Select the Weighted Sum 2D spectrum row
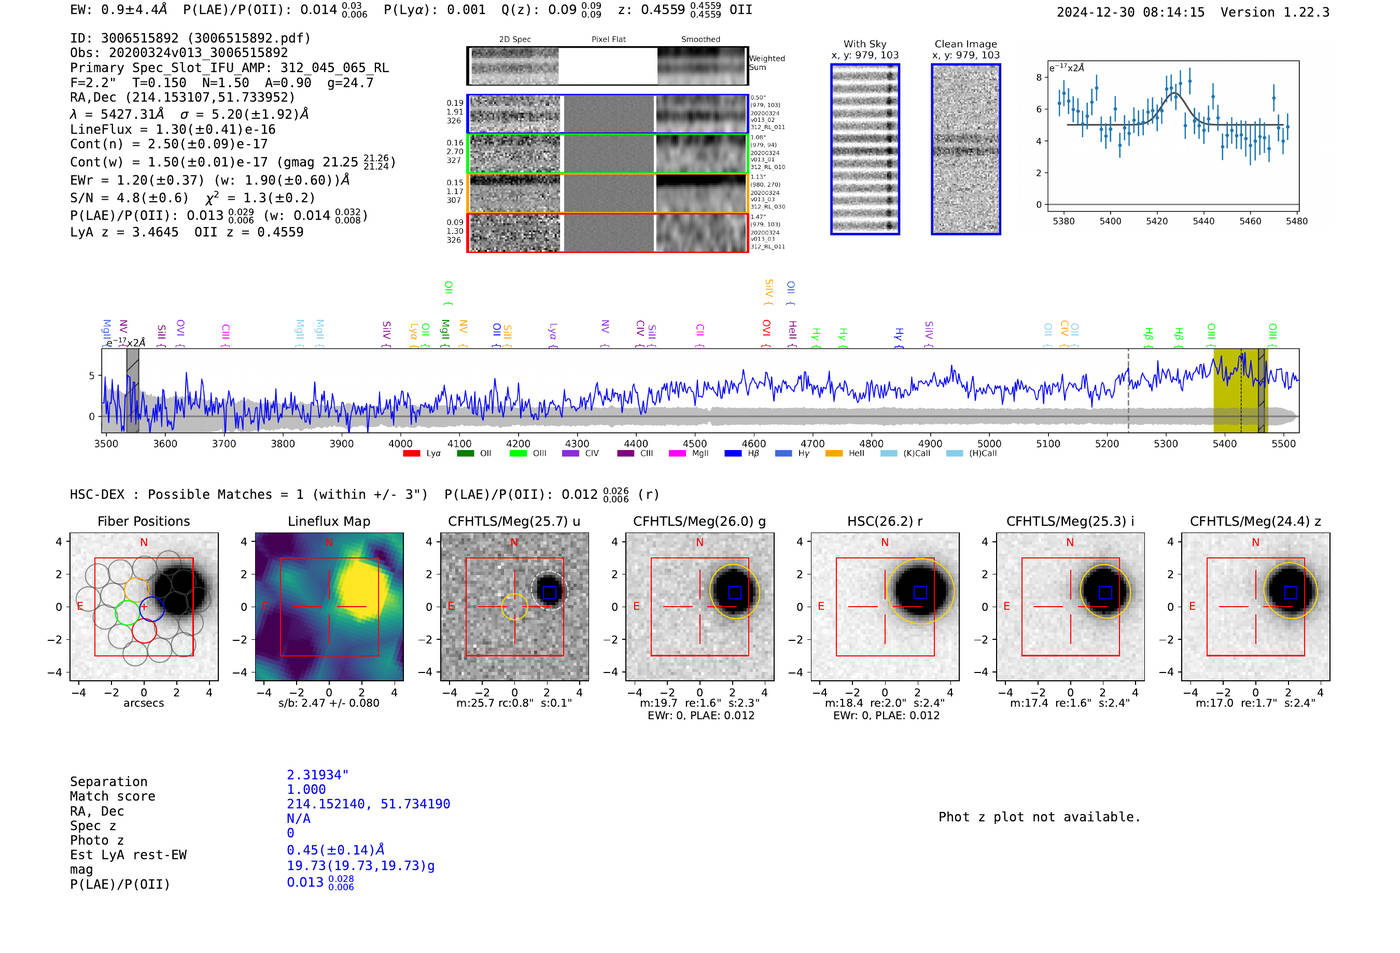The height and width of the screenshot is (953, 1400). click(607, 66)
